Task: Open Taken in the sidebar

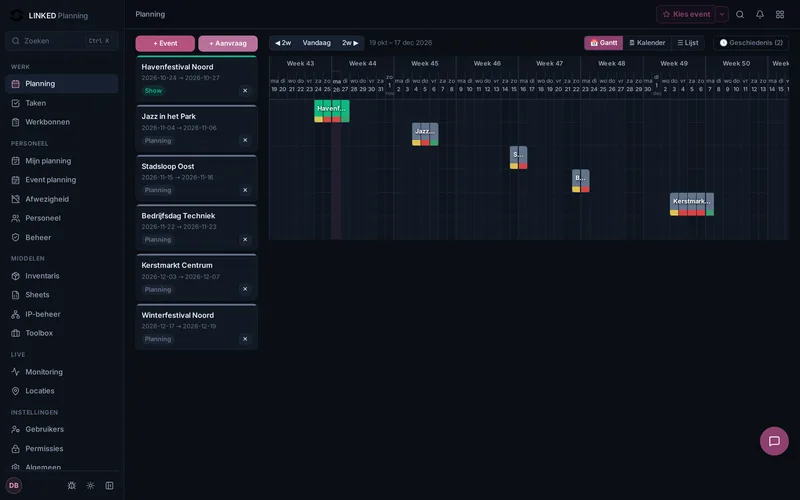Action: coord(62,103)
